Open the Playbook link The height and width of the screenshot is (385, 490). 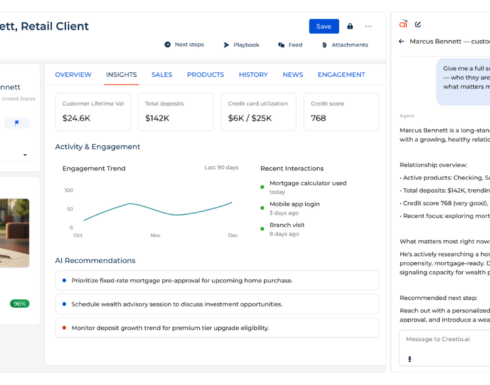click(x=246, y=45)
